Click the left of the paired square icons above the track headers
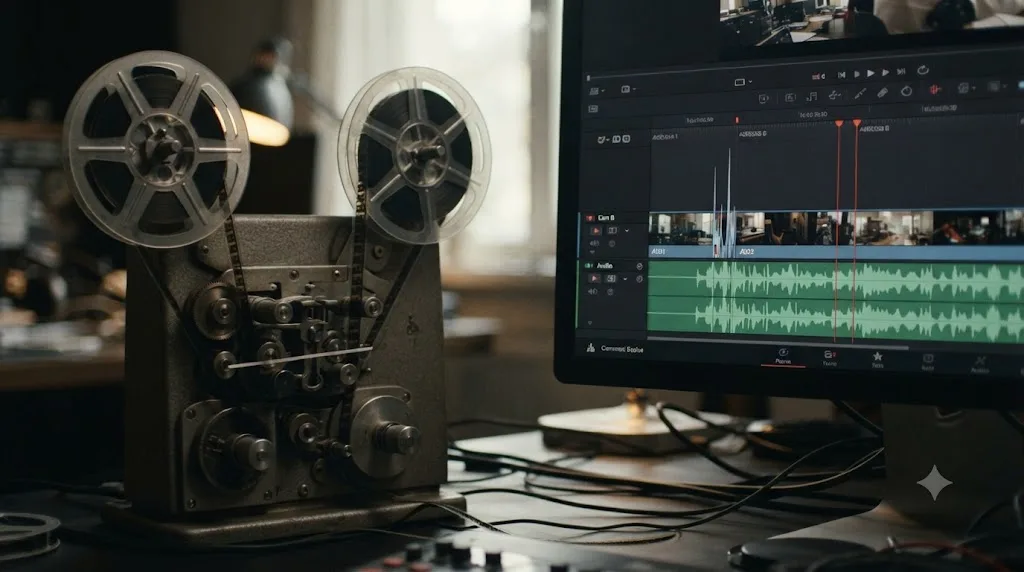The width and height of the screenshot is (1024, 572). 616,139
